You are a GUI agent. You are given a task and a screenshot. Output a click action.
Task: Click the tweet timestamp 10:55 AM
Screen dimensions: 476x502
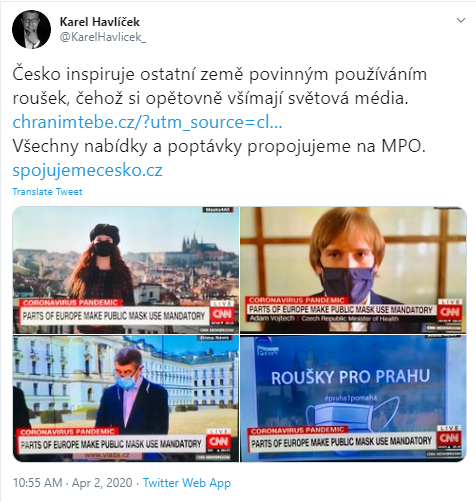[37, 483]
